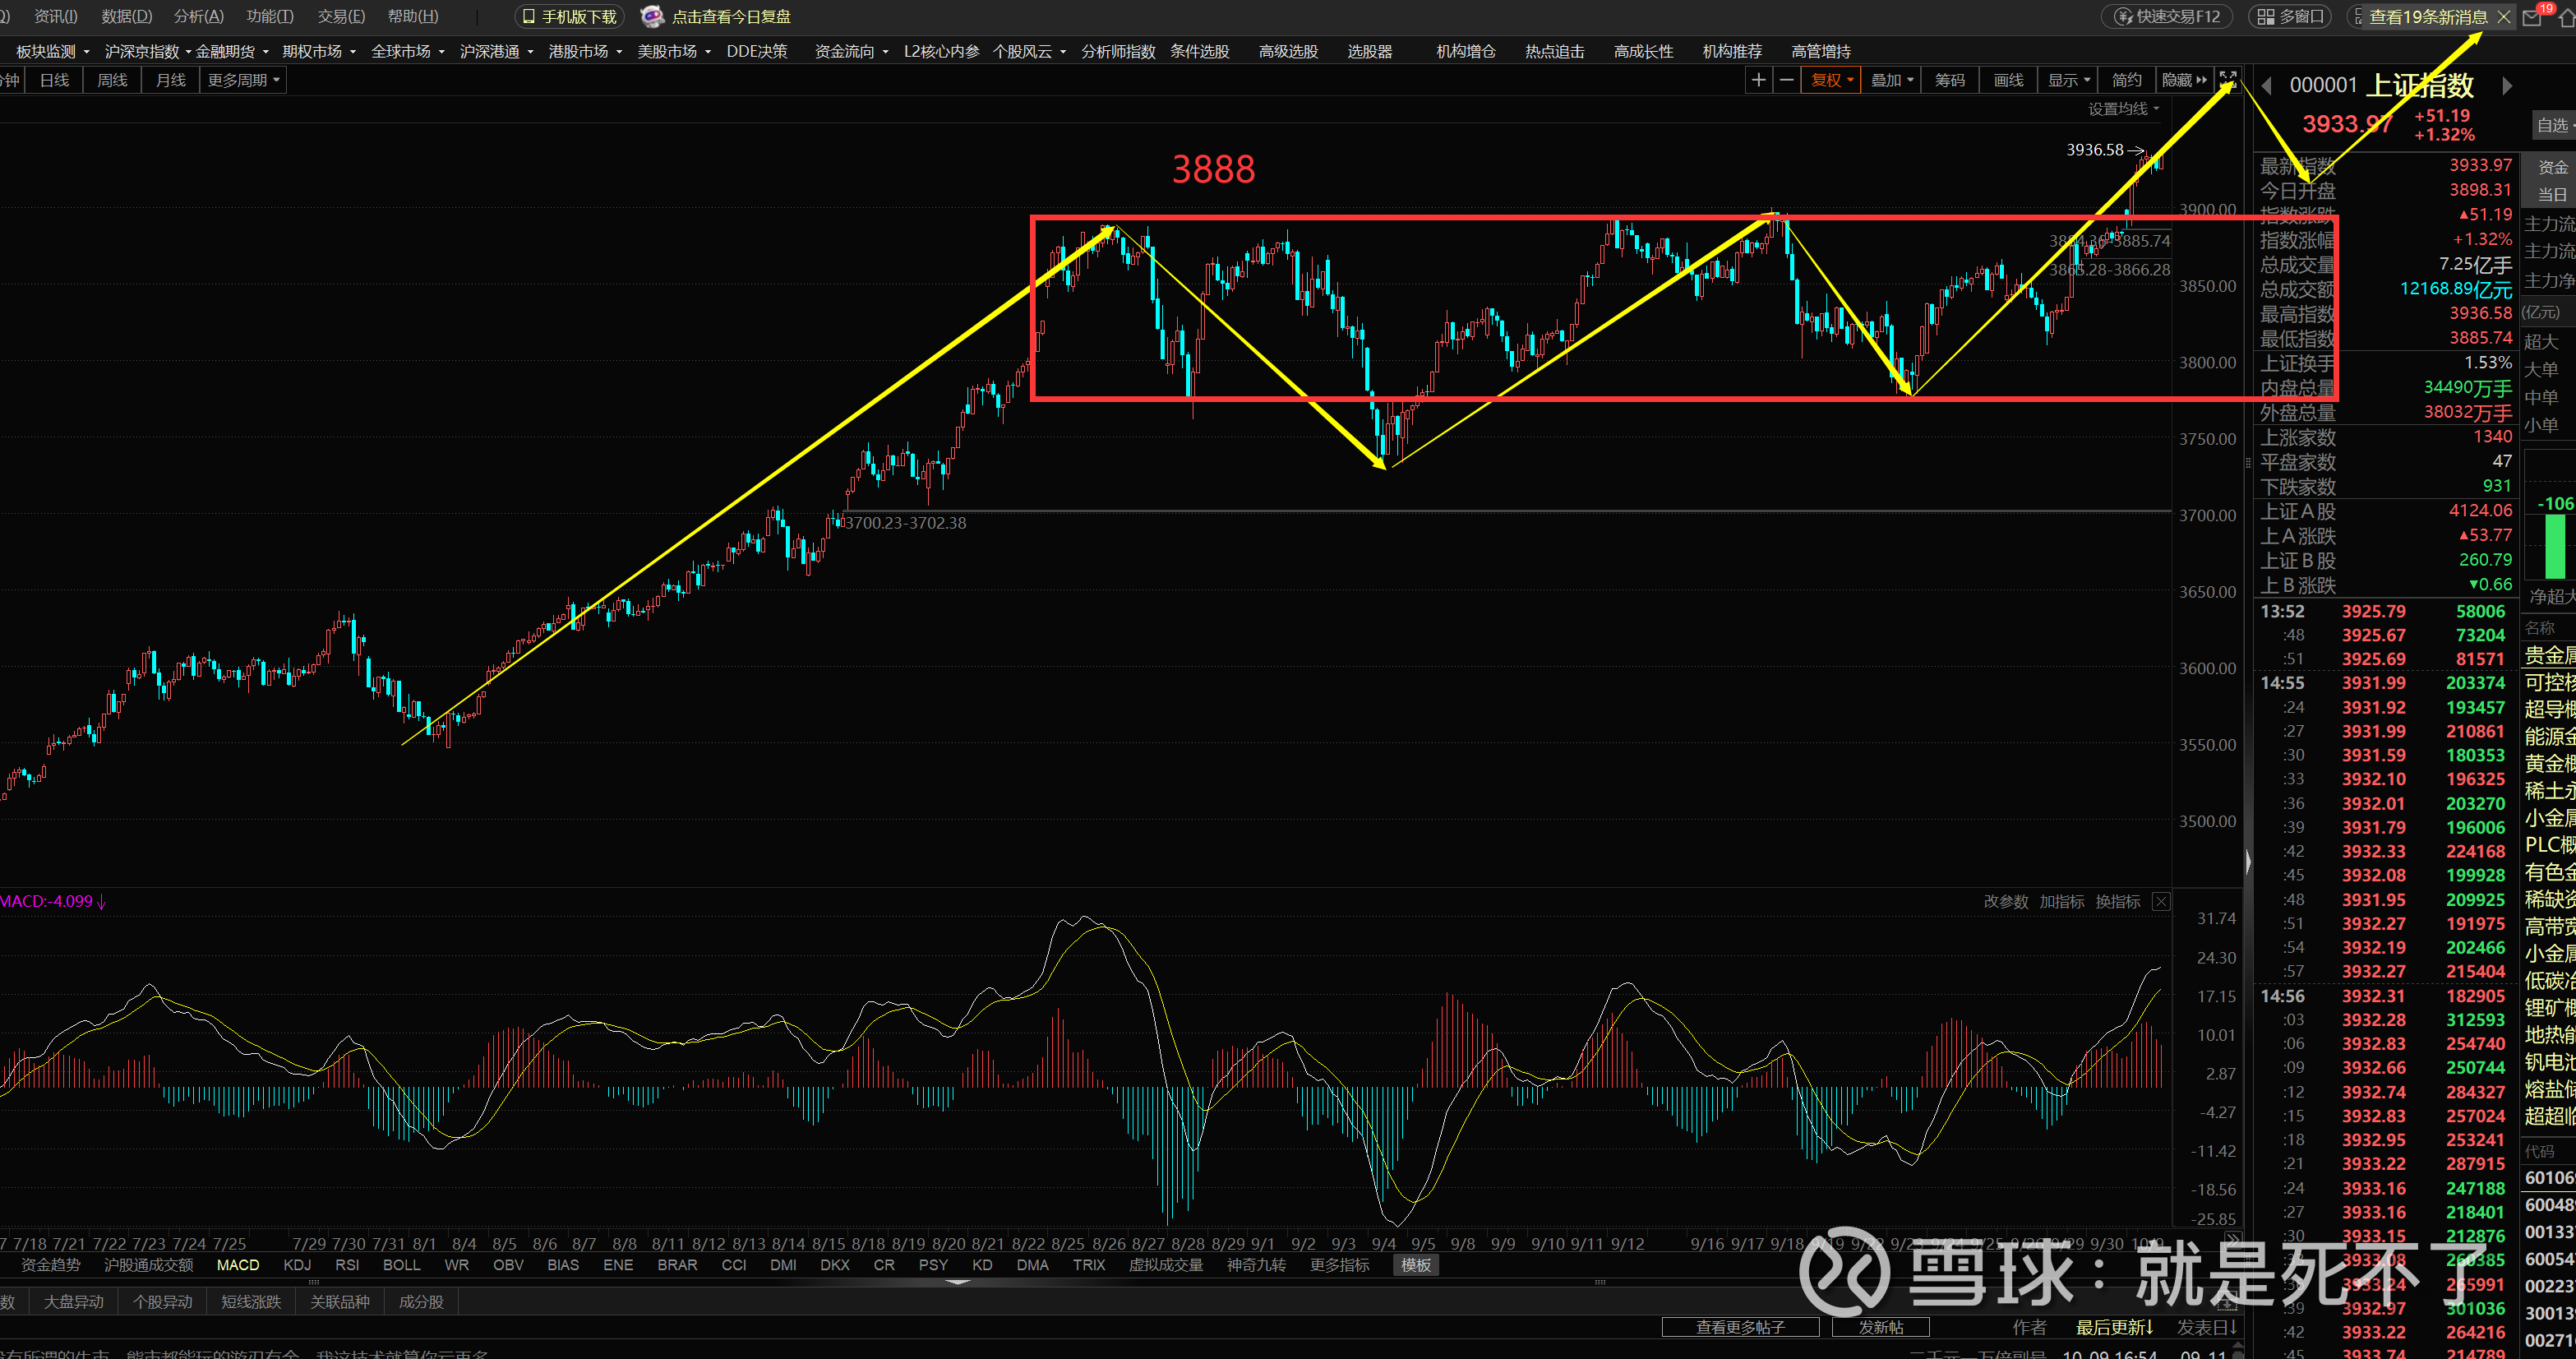
Task: Open the 分析(A) menu
Action: coord(198,16)
